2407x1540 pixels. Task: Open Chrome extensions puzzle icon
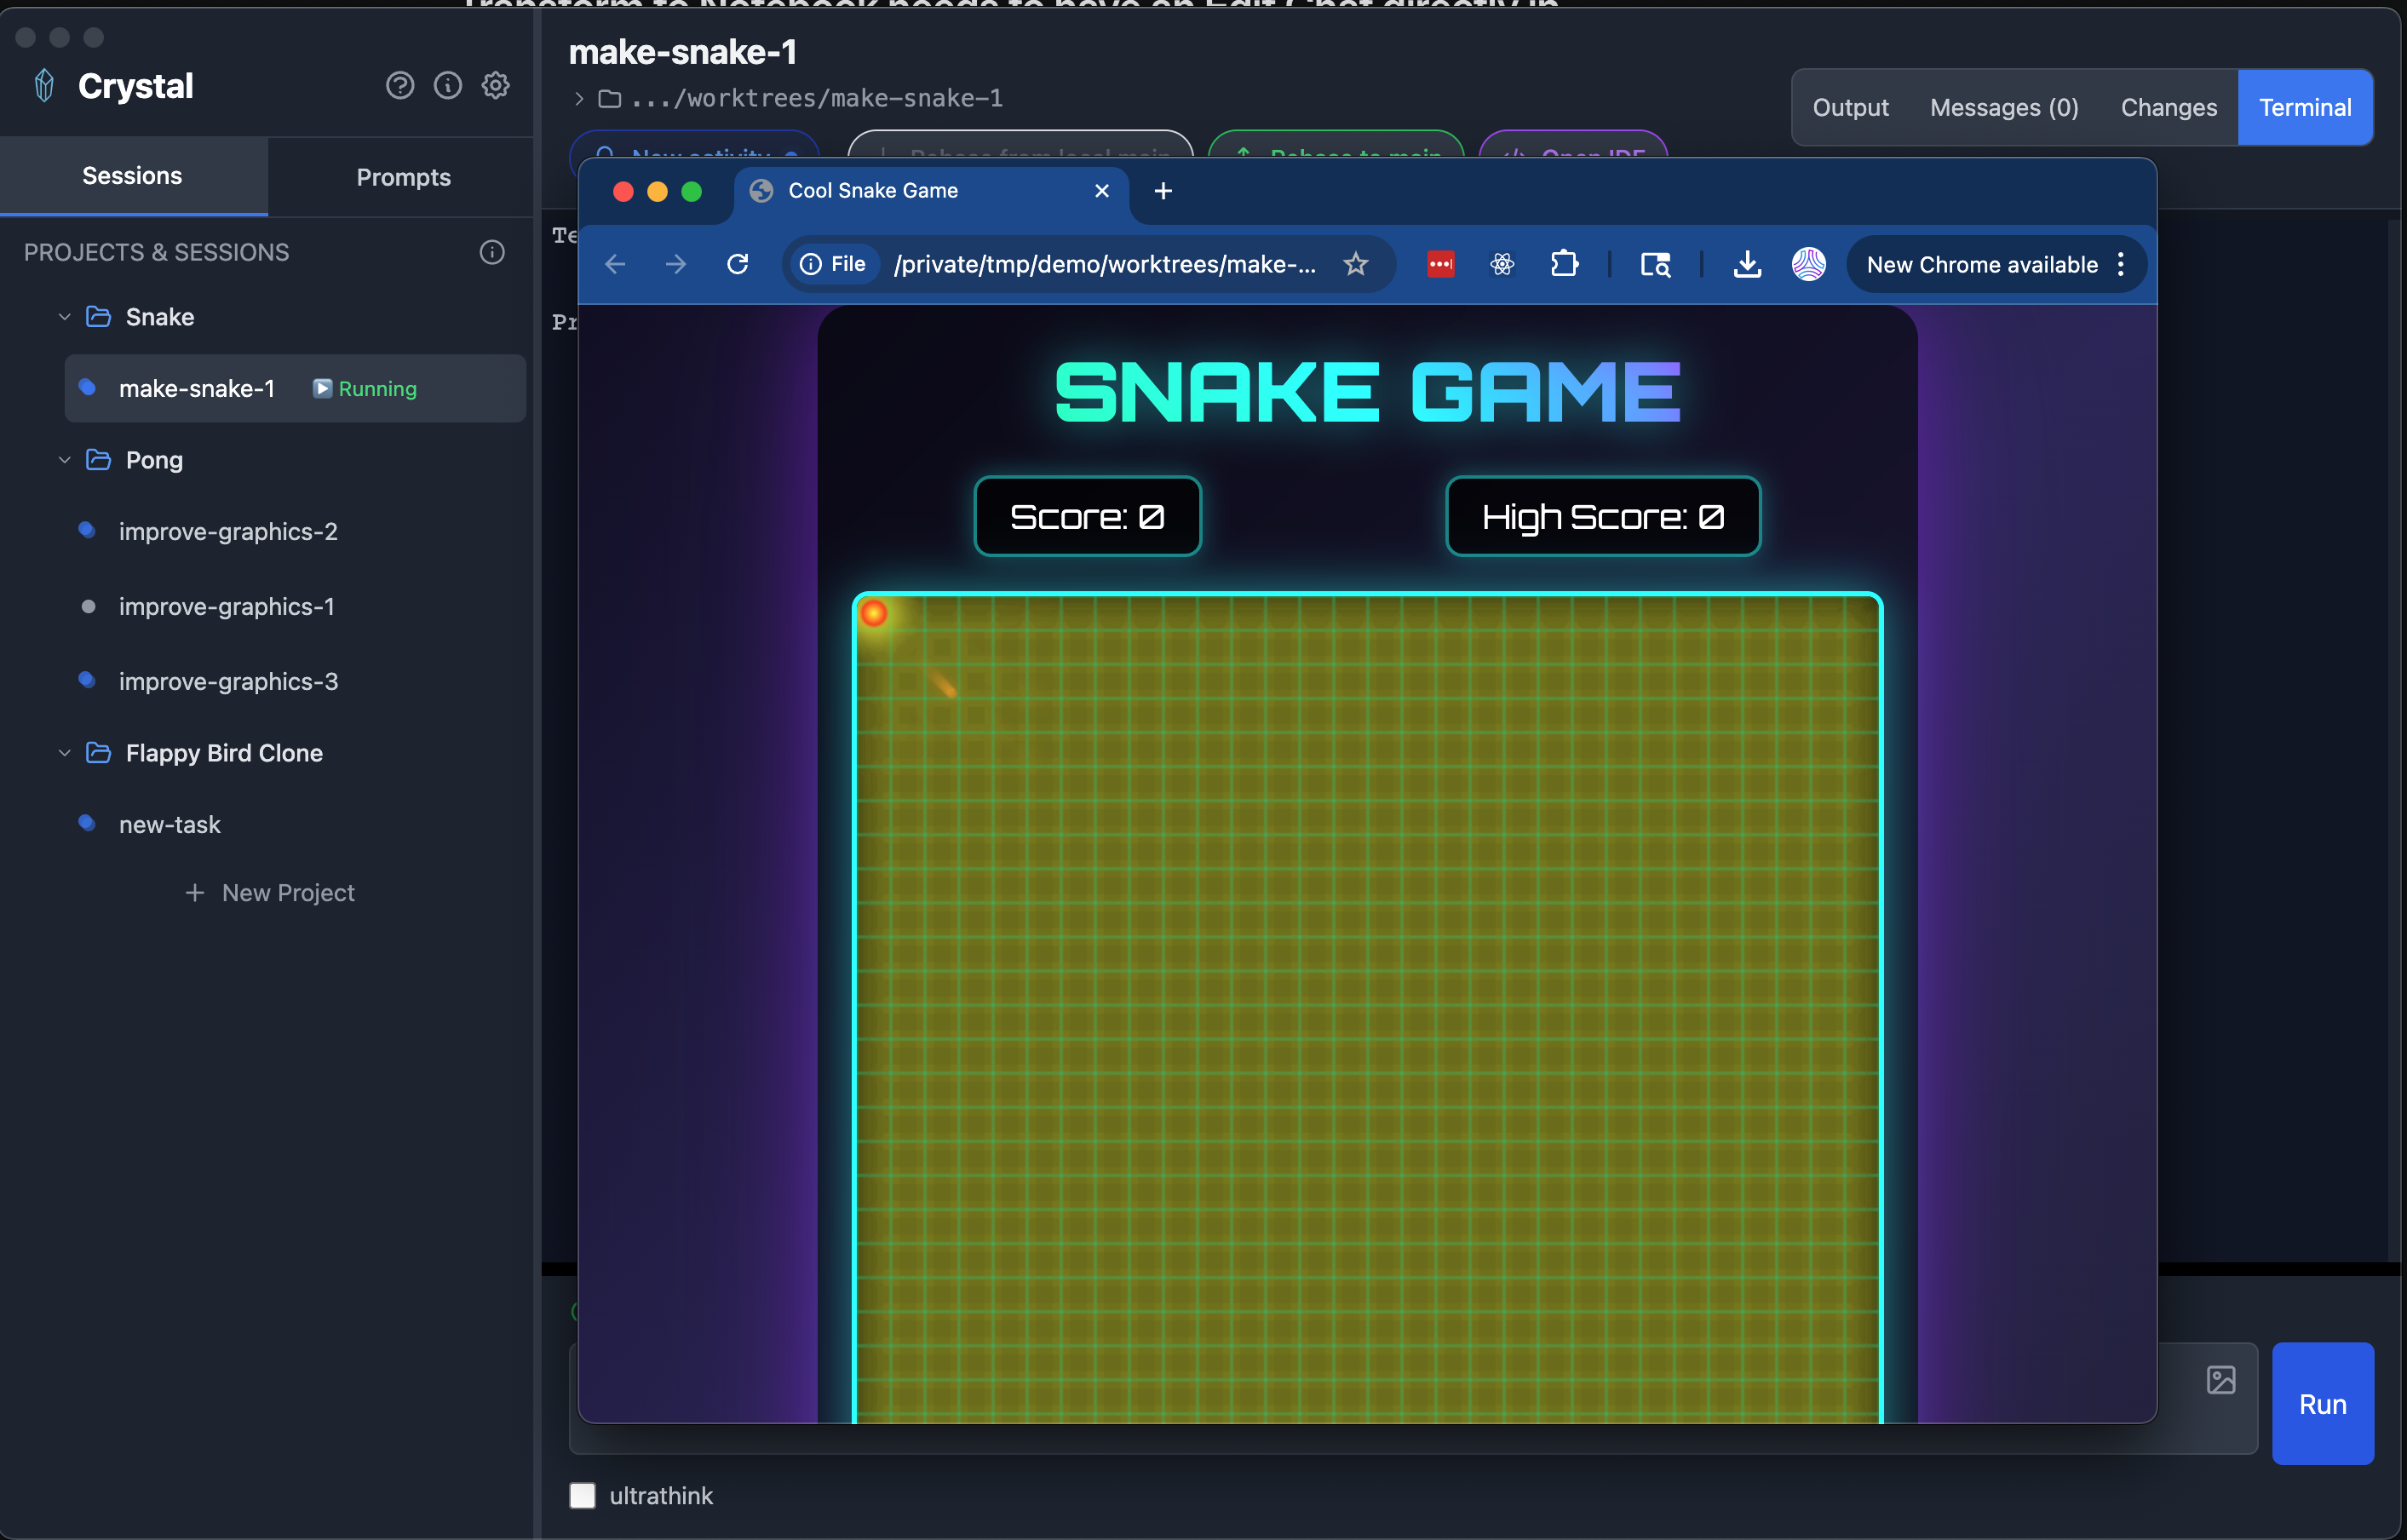point(1564,264)
